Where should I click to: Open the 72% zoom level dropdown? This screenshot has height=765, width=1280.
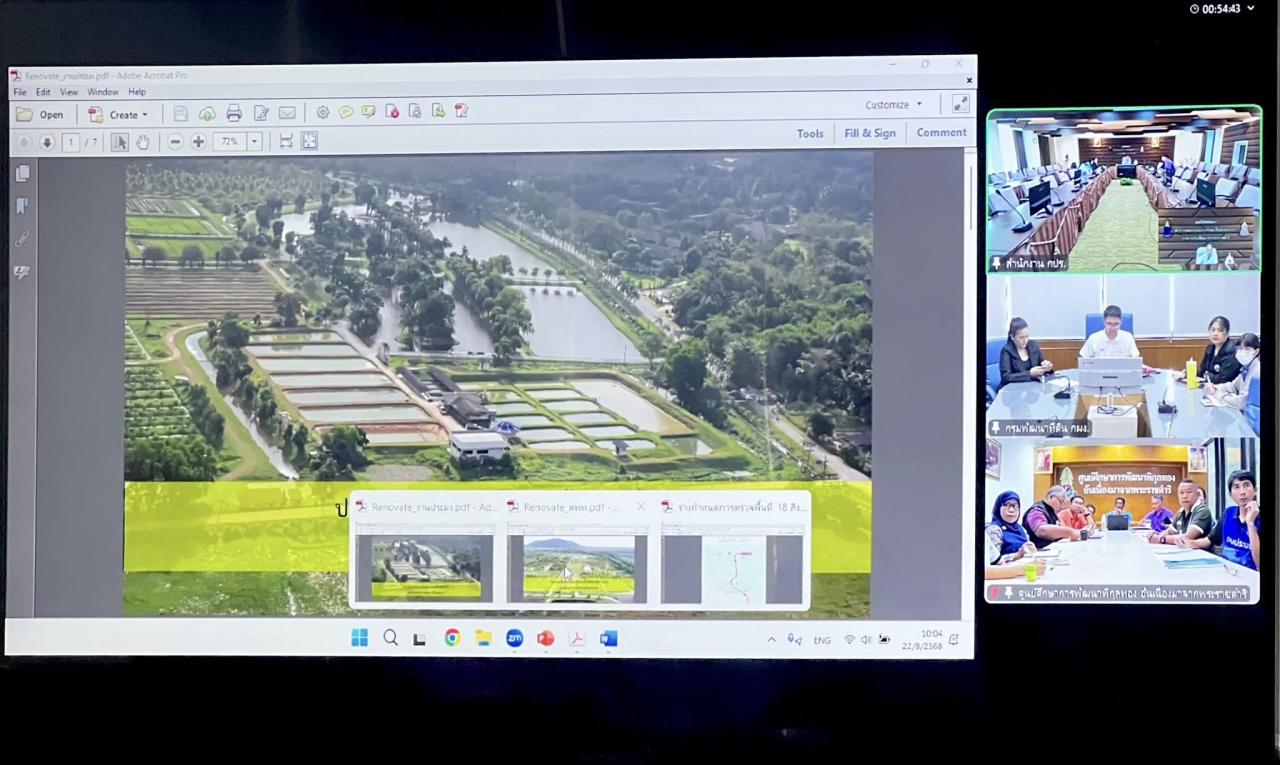pyautogui.click(x=255, y=141)
